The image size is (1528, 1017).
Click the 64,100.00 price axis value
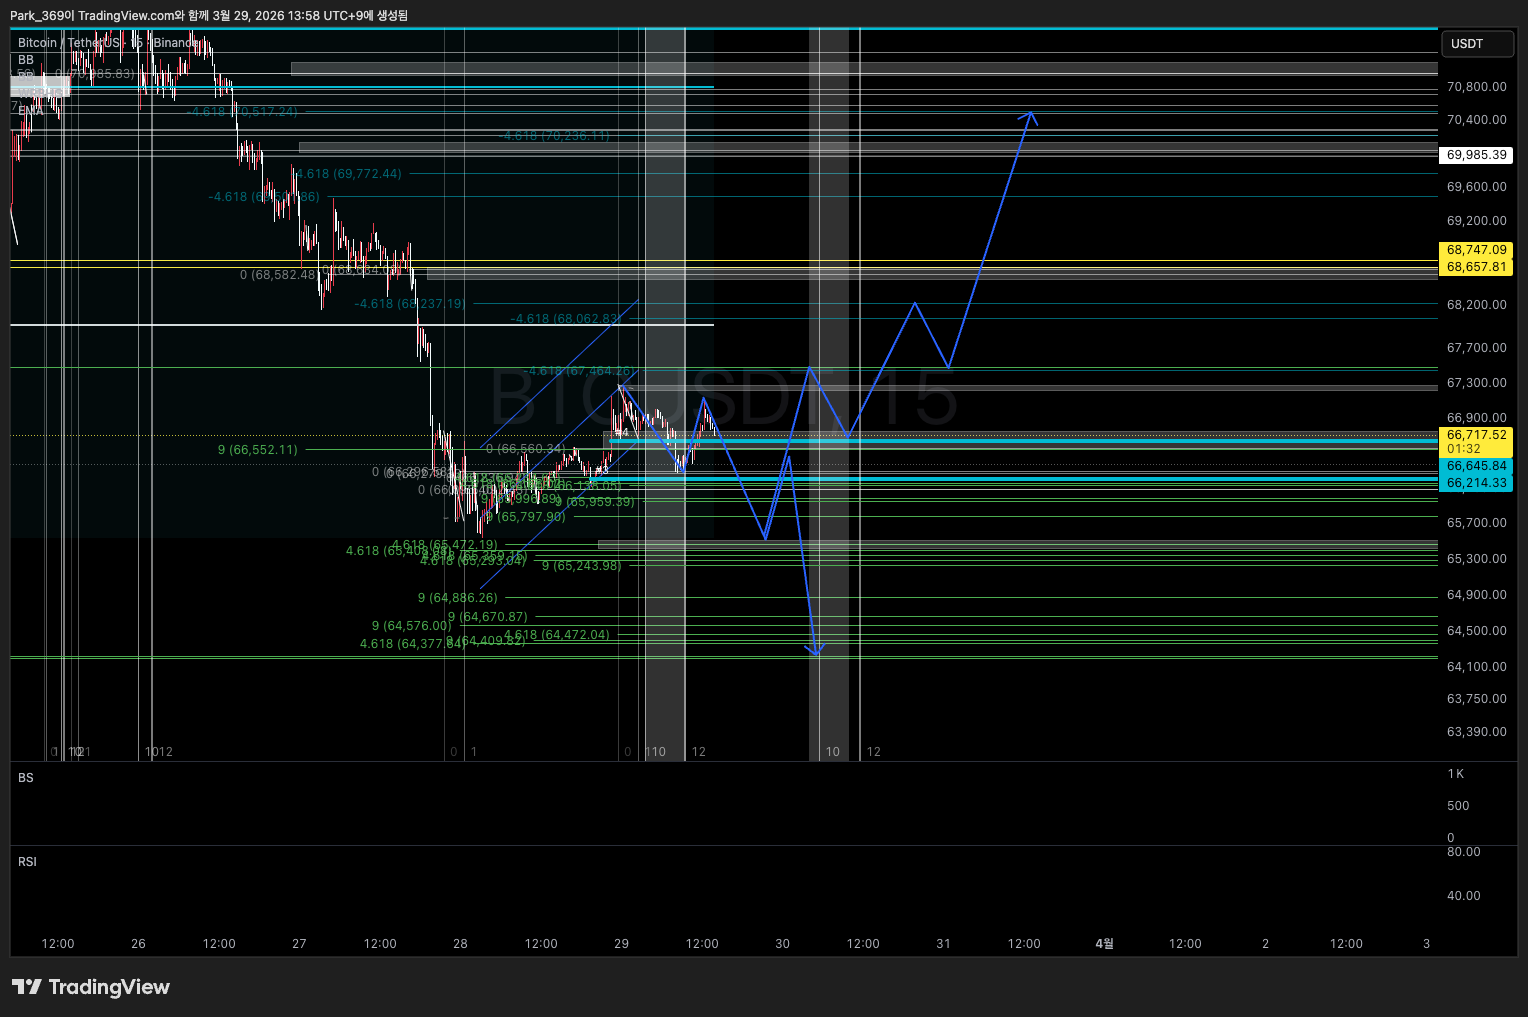click(x=1476, y=667)
